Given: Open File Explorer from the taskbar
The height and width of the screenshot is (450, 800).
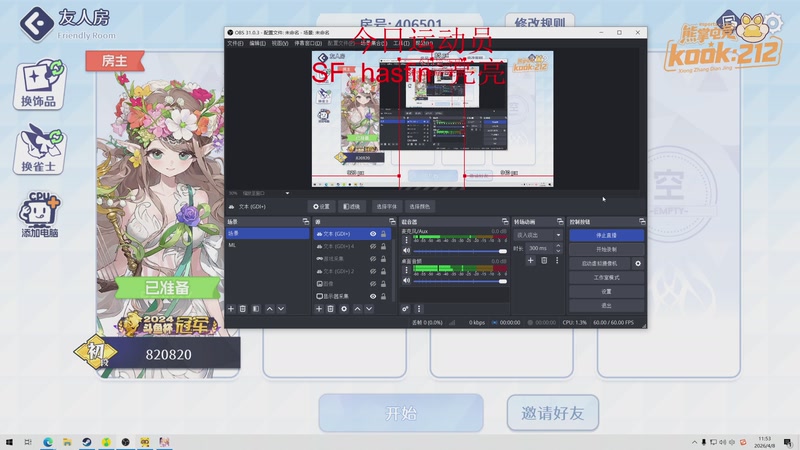Looking at the screenshot, I should (x=67, y=442).
